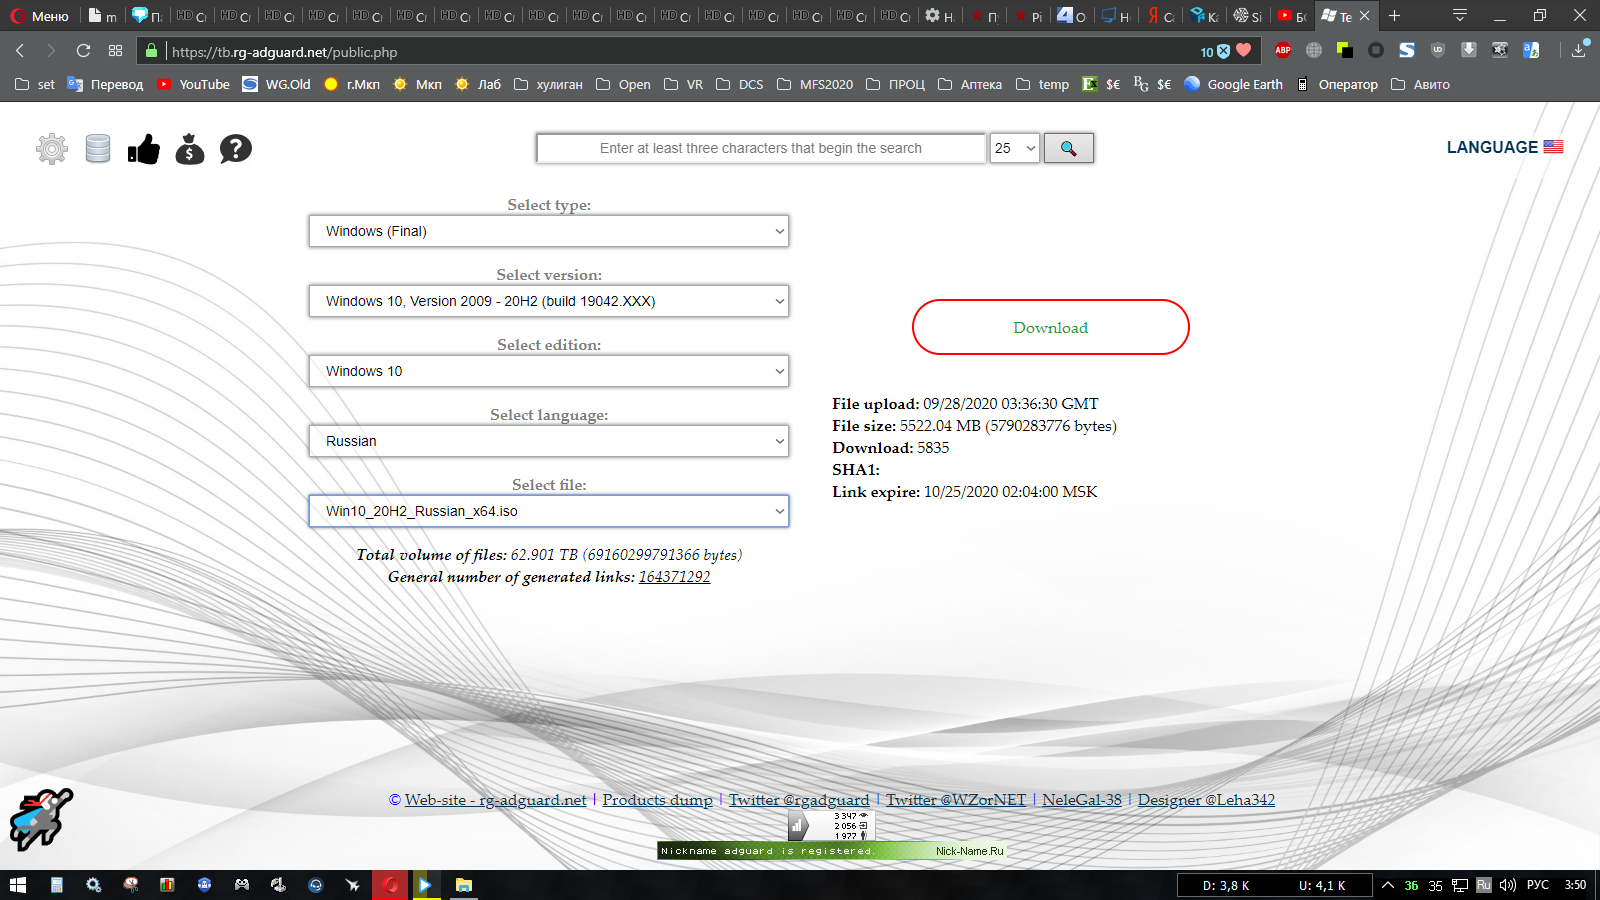Open the NeleGal-38 link
Viewport: 1600px width, 900px height.
pos(1082,800)
